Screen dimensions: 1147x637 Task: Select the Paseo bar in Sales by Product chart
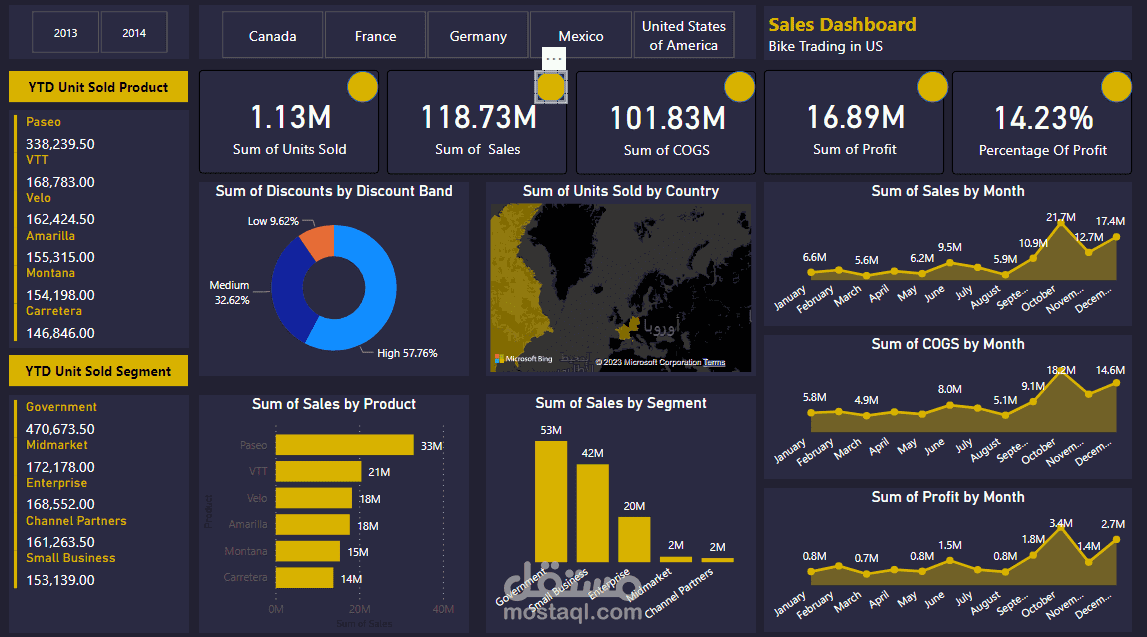(344, 444)
